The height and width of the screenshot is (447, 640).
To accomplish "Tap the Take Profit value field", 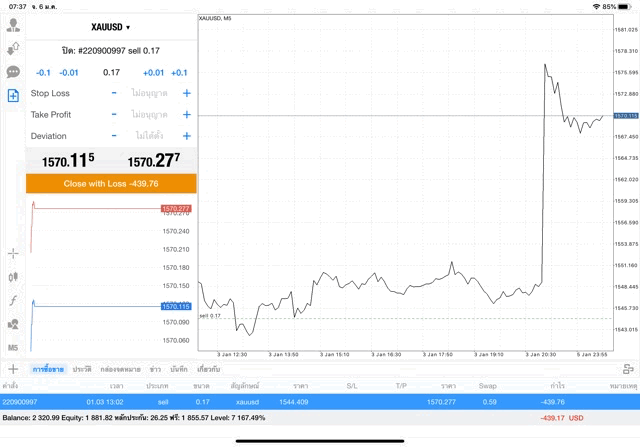I will coord(150,115).
